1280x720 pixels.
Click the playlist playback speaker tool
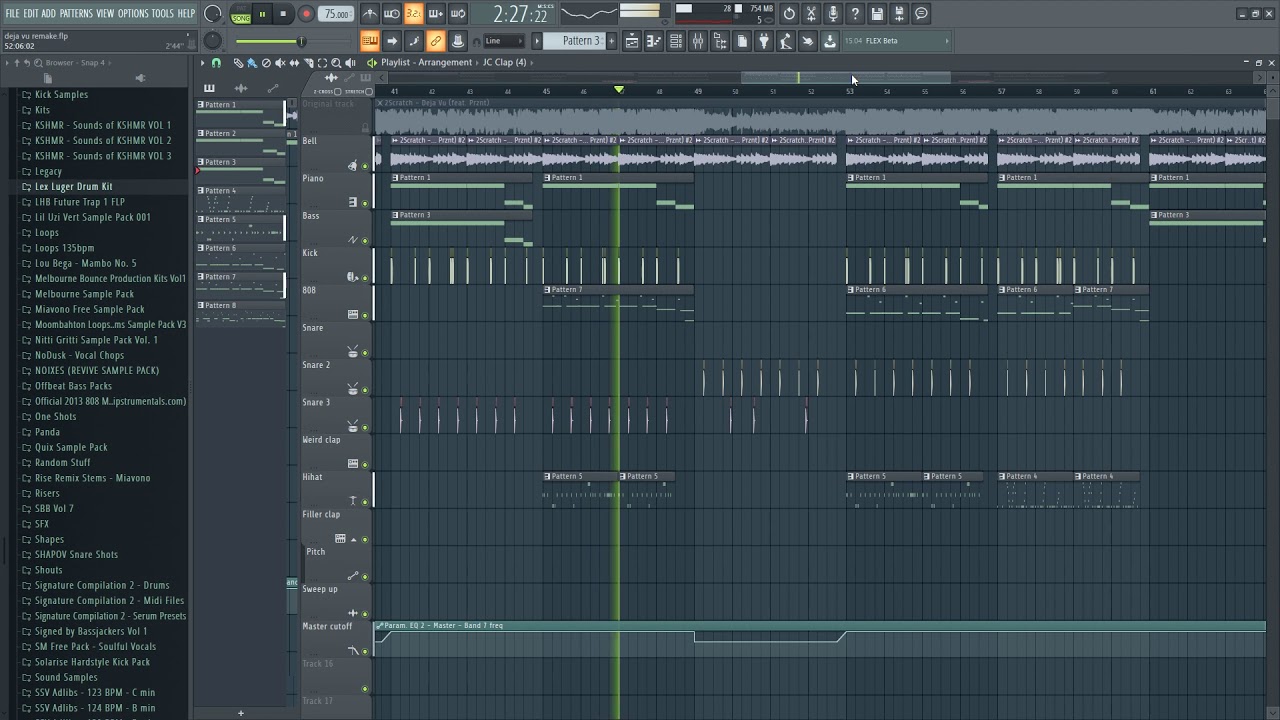[x=350, y=63]
